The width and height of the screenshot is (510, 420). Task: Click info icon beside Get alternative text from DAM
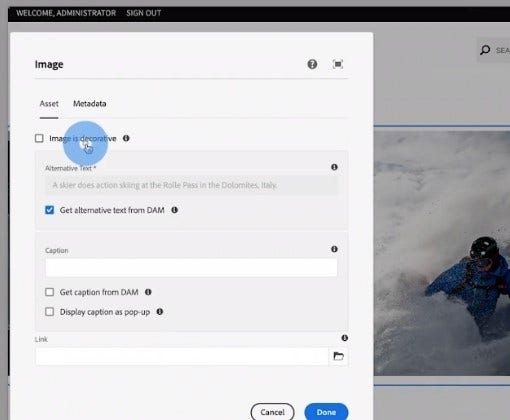(x=174, y=210)
